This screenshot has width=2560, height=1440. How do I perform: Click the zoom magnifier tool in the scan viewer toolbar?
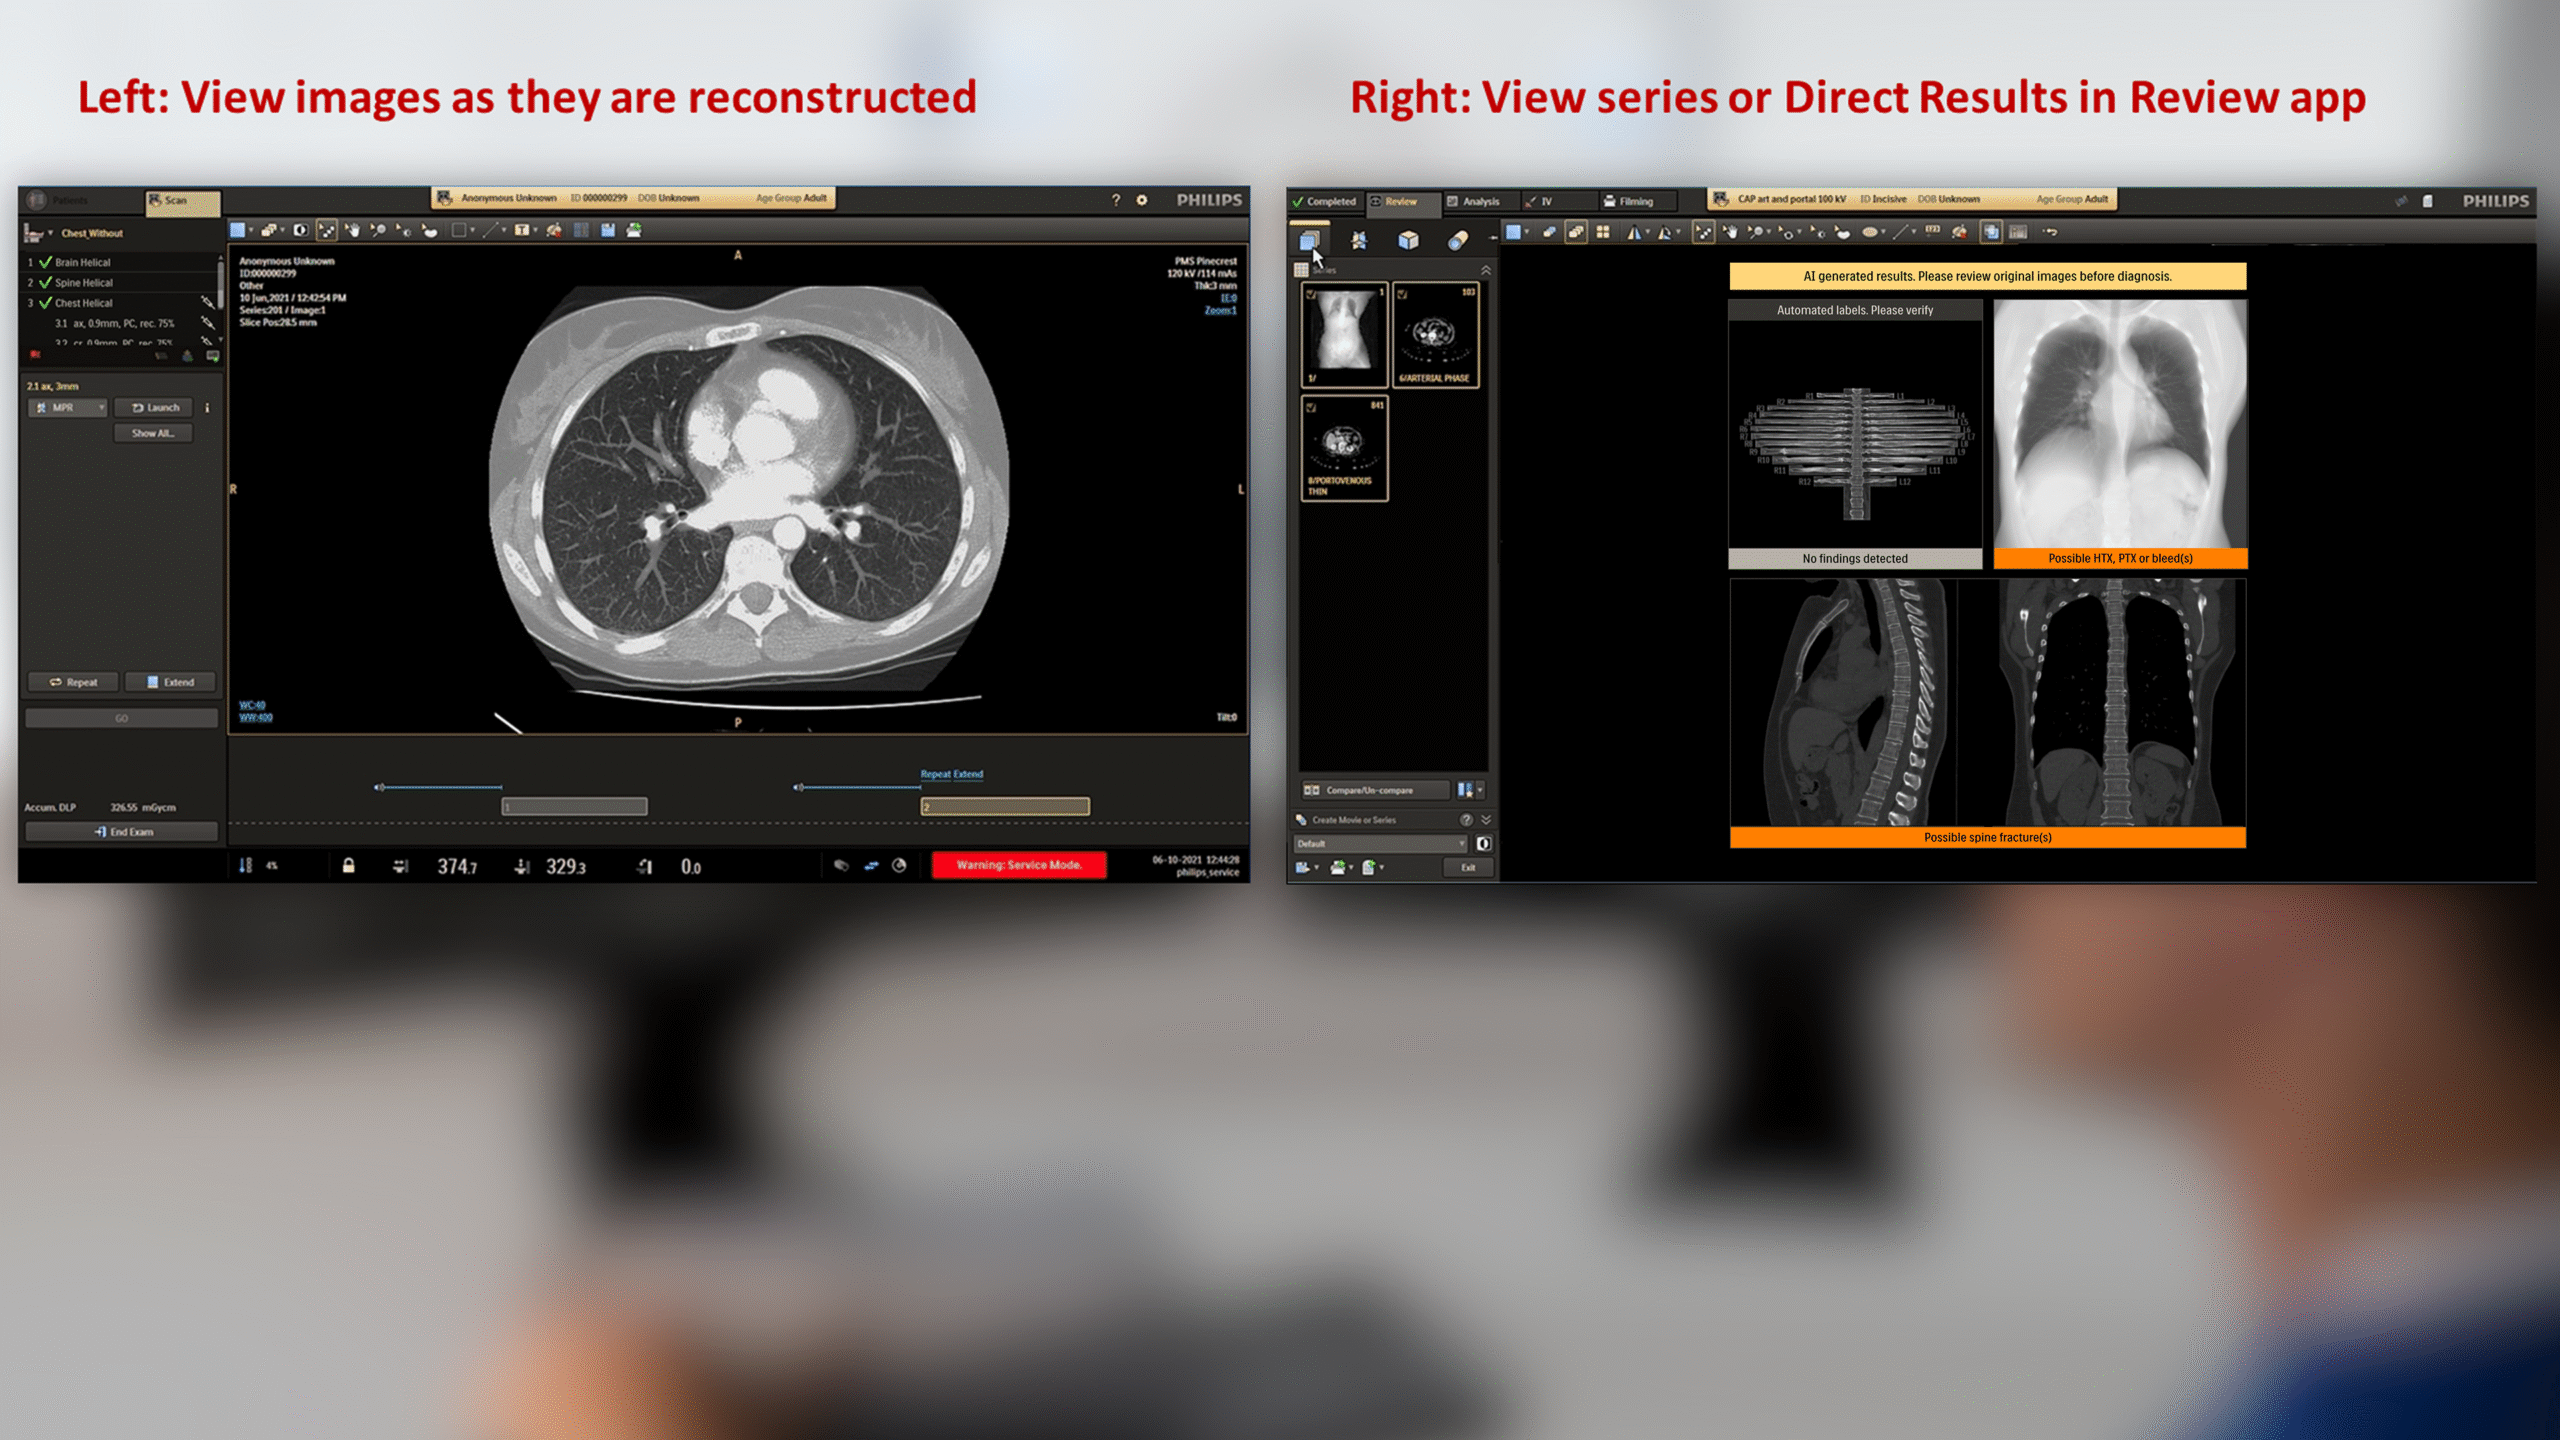pos(378,230)
